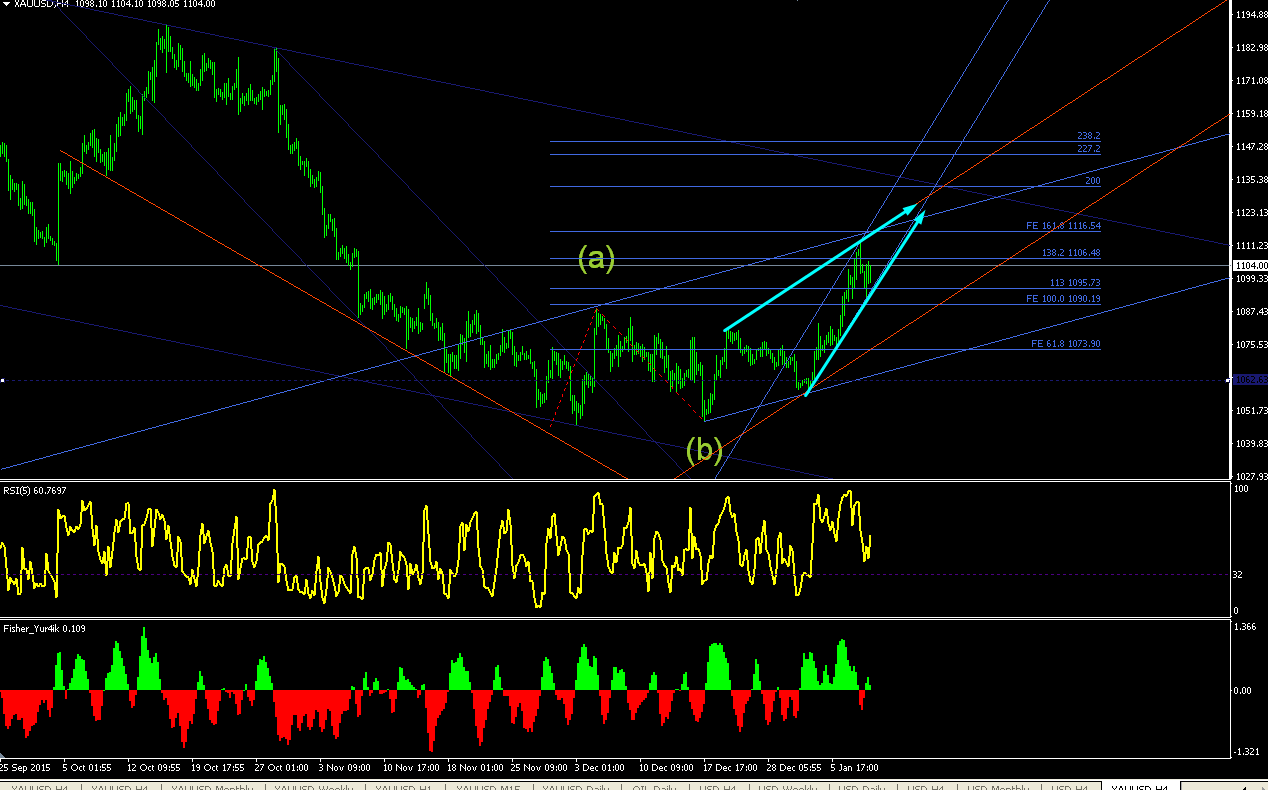1268x790 pixels.
Task: Switch to the XAUUSD,Weekly chart tab
Action: [x=314, y=787]
